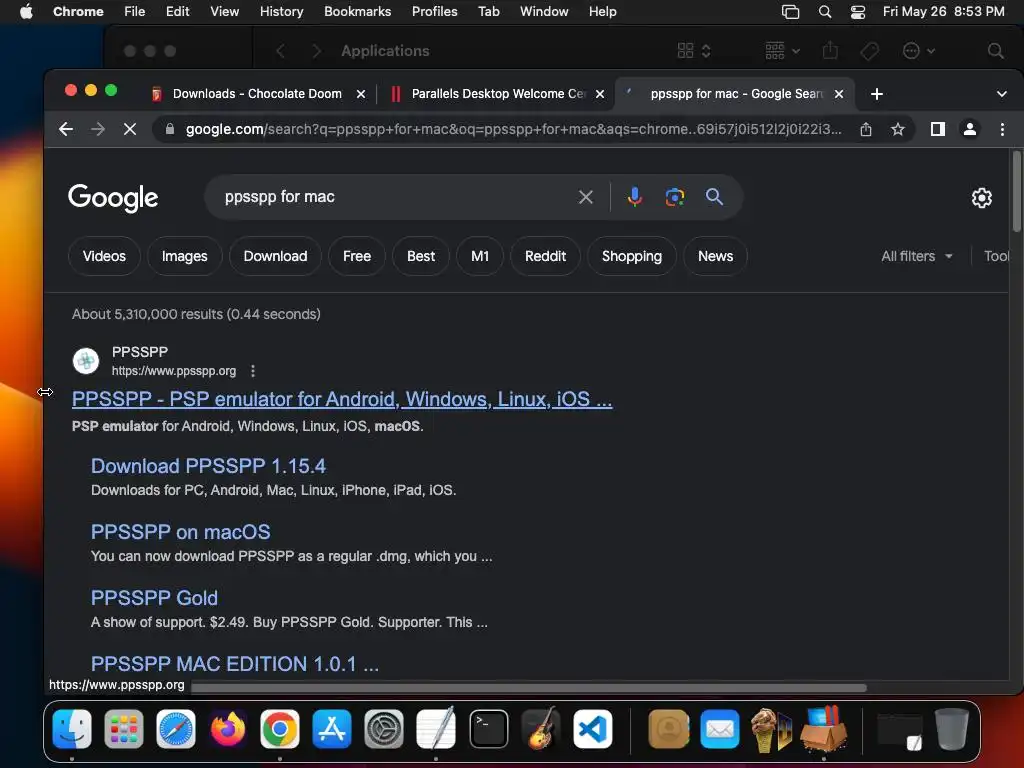Open PPSSPP - PSP emulator result link
Screen dimensions: 1024x768
click(342, 399)
